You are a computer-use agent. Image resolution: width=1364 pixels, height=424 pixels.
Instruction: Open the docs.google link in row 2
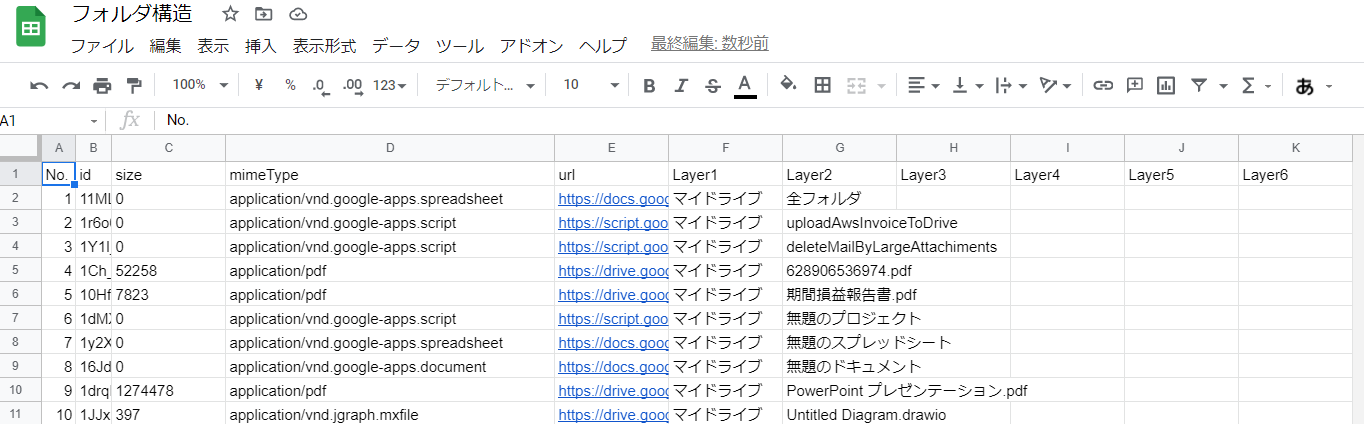[613, 198]
